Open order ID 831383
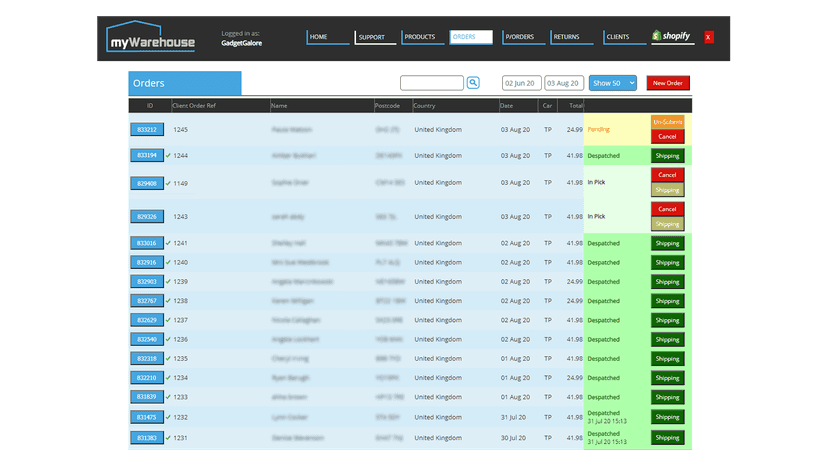This screenshot has height=466, width=828. coord(147,438)
